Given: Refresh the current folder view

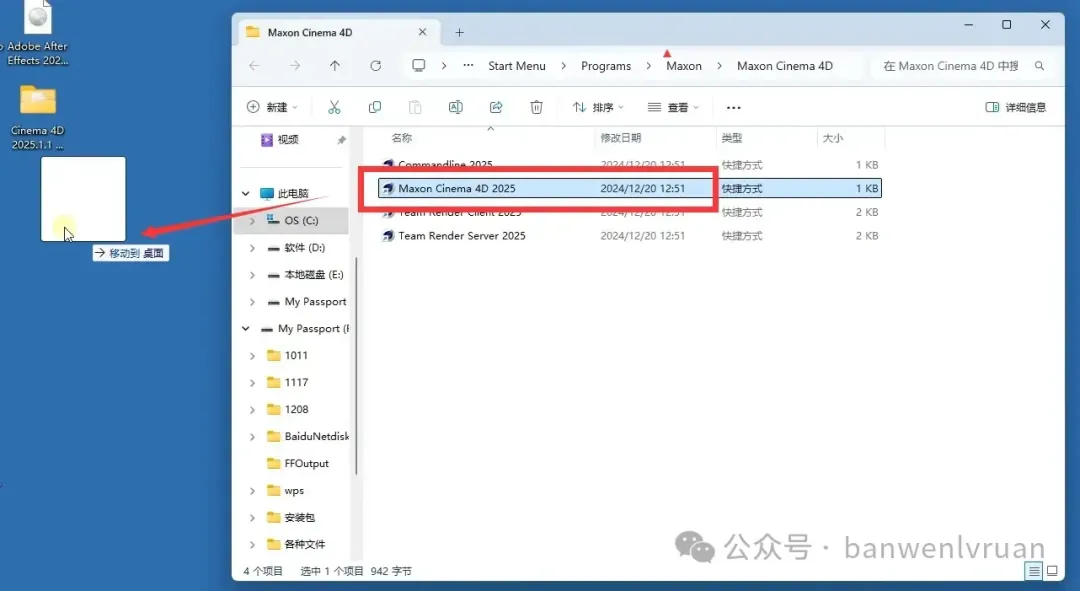Looking at the screenshot, I should 375,66.
